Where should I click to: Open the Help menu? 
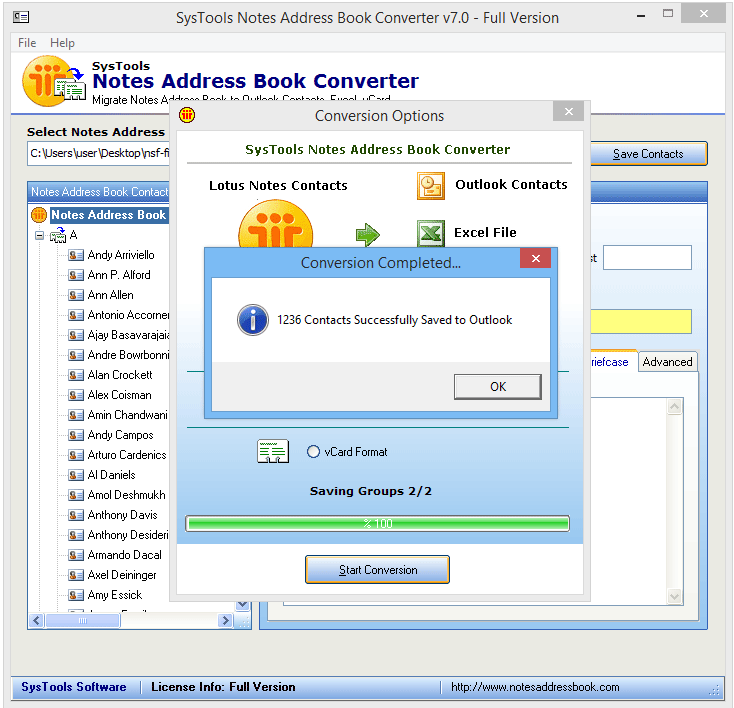click(x=62, y=43)
